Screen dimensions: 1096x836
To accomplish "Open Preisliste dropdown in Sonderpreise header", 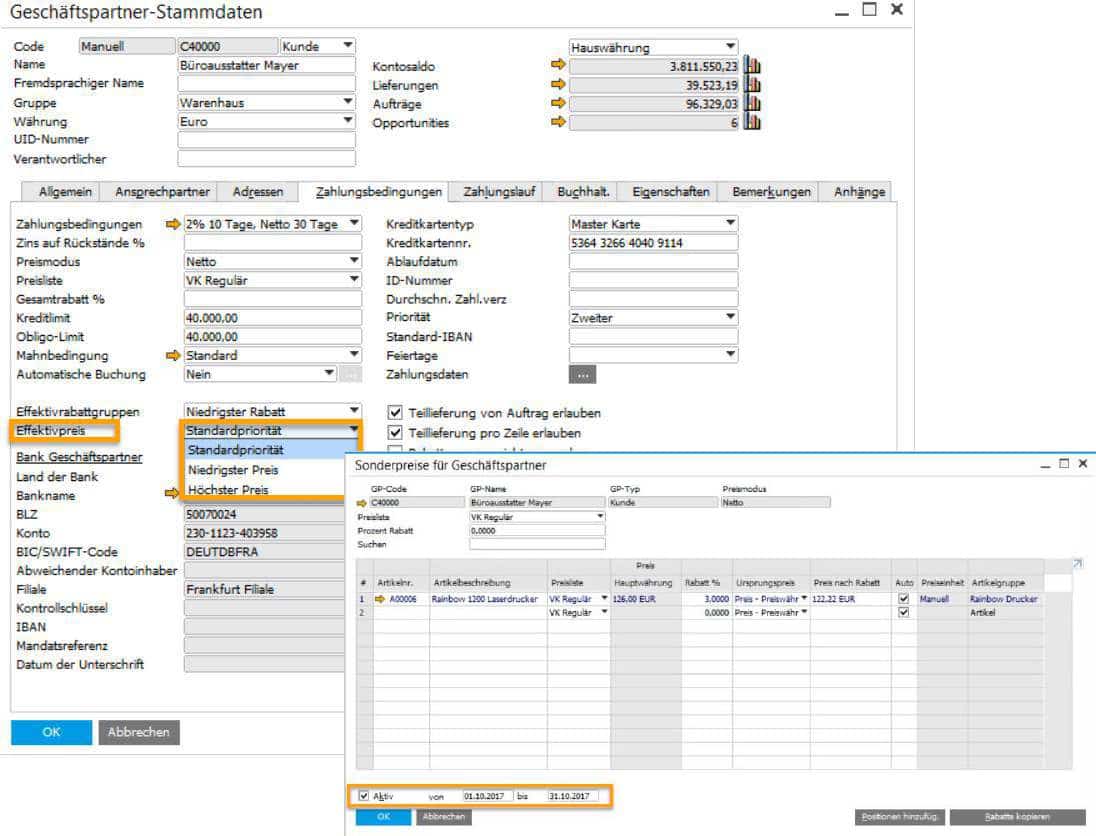I will click(600, 517).
